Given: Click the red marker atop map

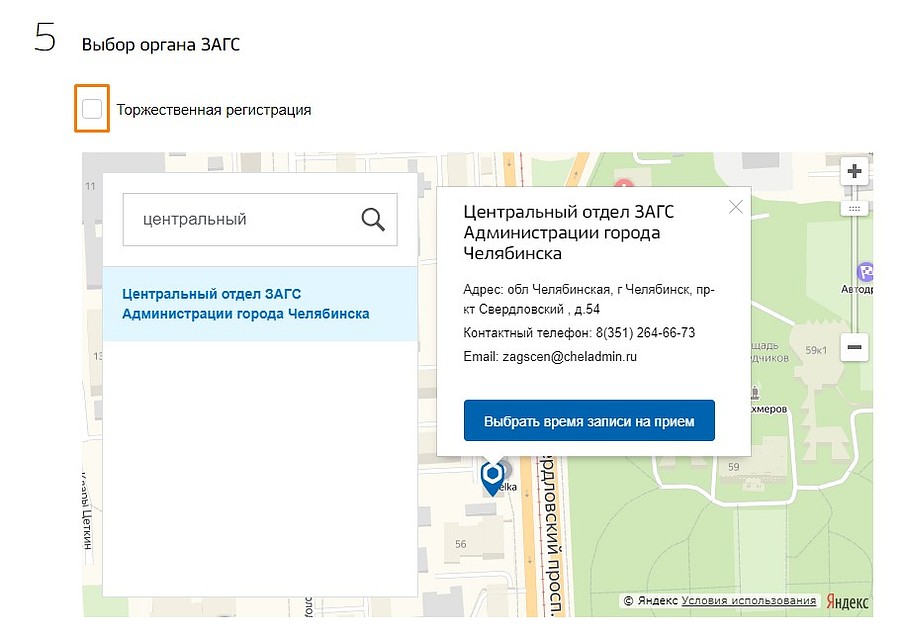Looking at the screenshot, I should coord(624,183).
